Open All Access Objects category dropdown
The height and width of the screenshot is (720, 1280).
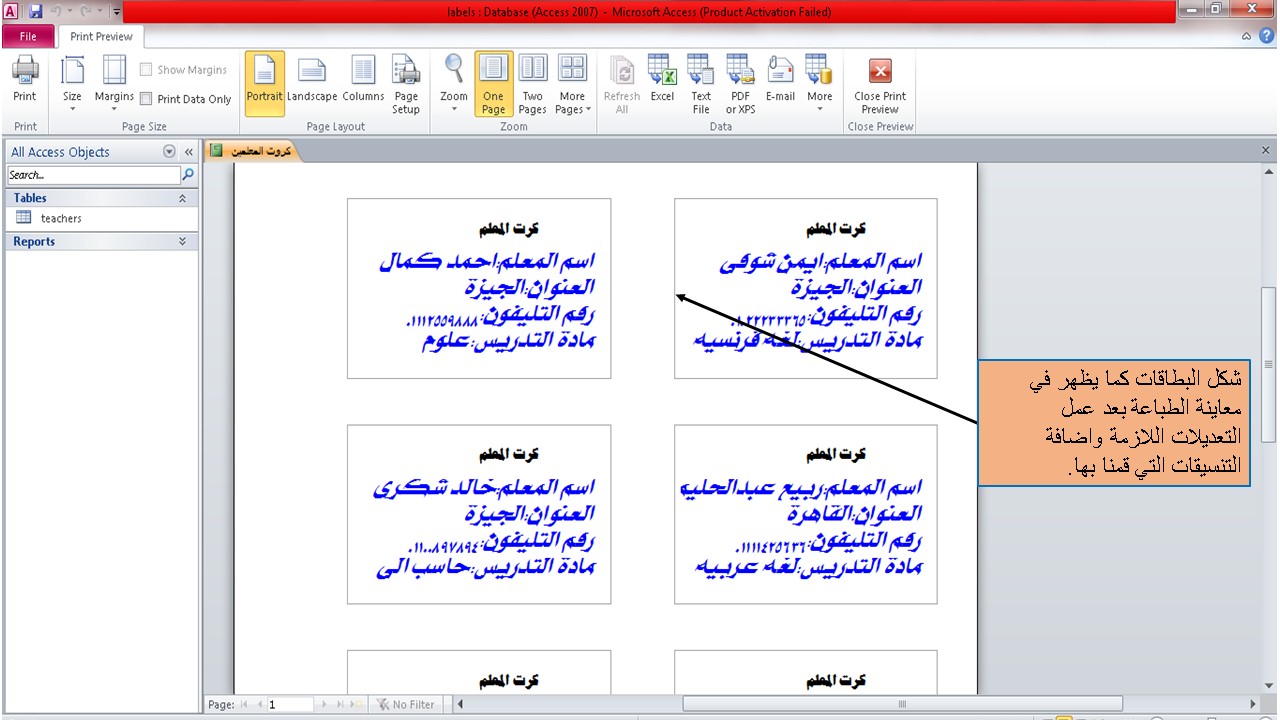click(169, 152)
